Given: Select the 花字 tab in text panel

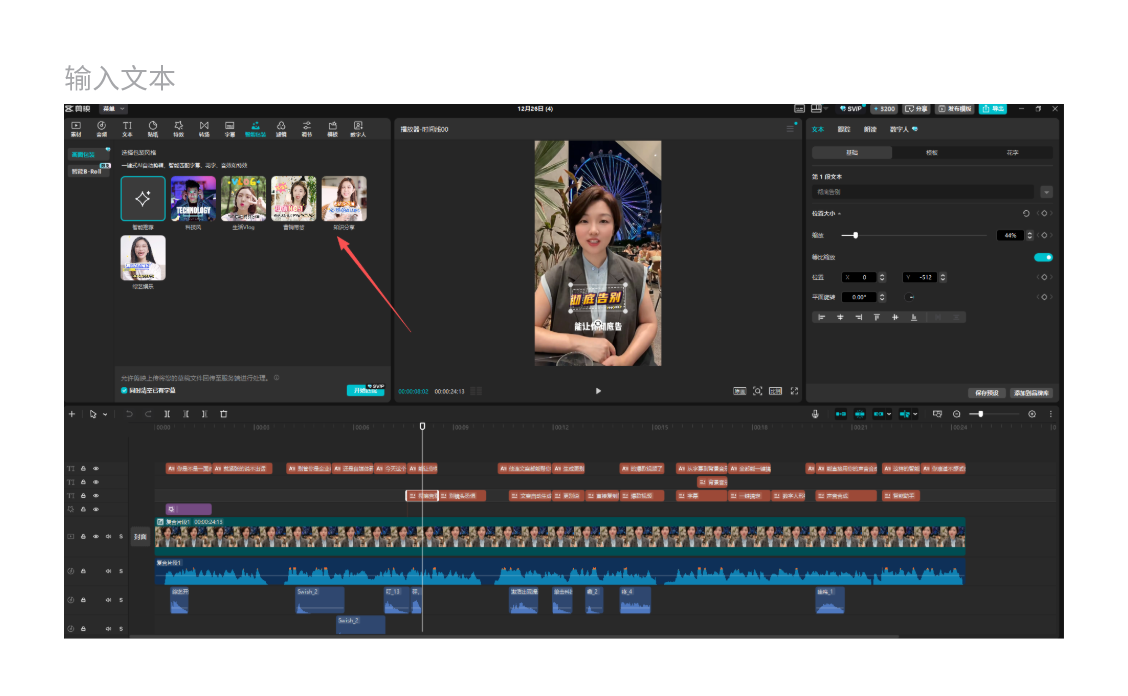Looking at the screenshot, I should tap(1012, 153).
